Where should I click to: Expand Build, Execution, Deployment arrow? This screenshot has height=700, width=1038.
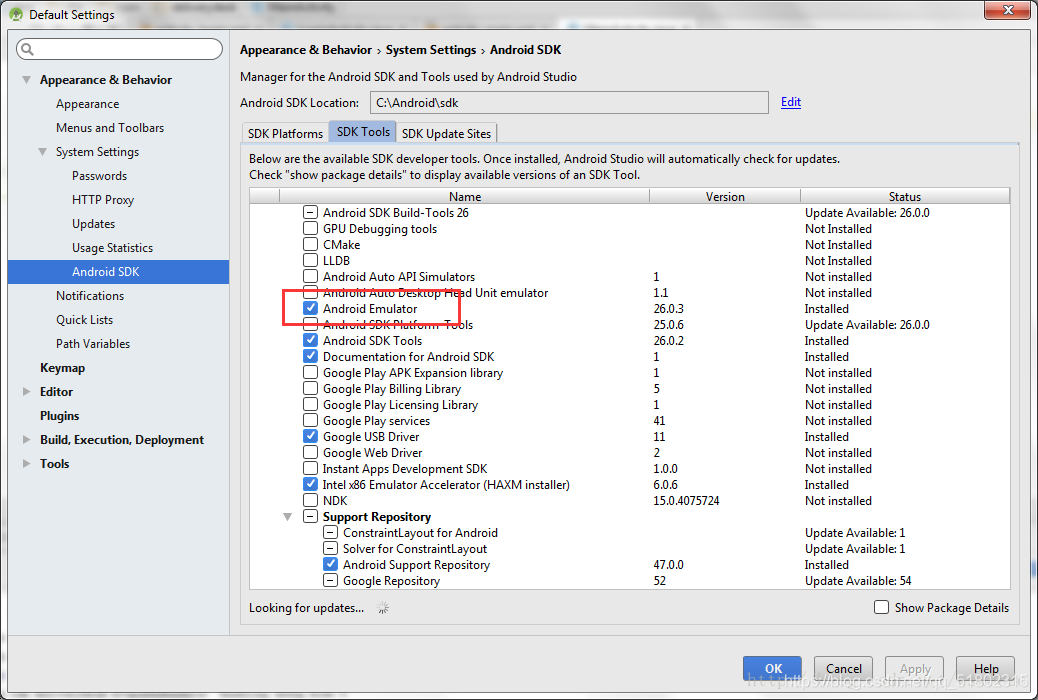point(26,440)
